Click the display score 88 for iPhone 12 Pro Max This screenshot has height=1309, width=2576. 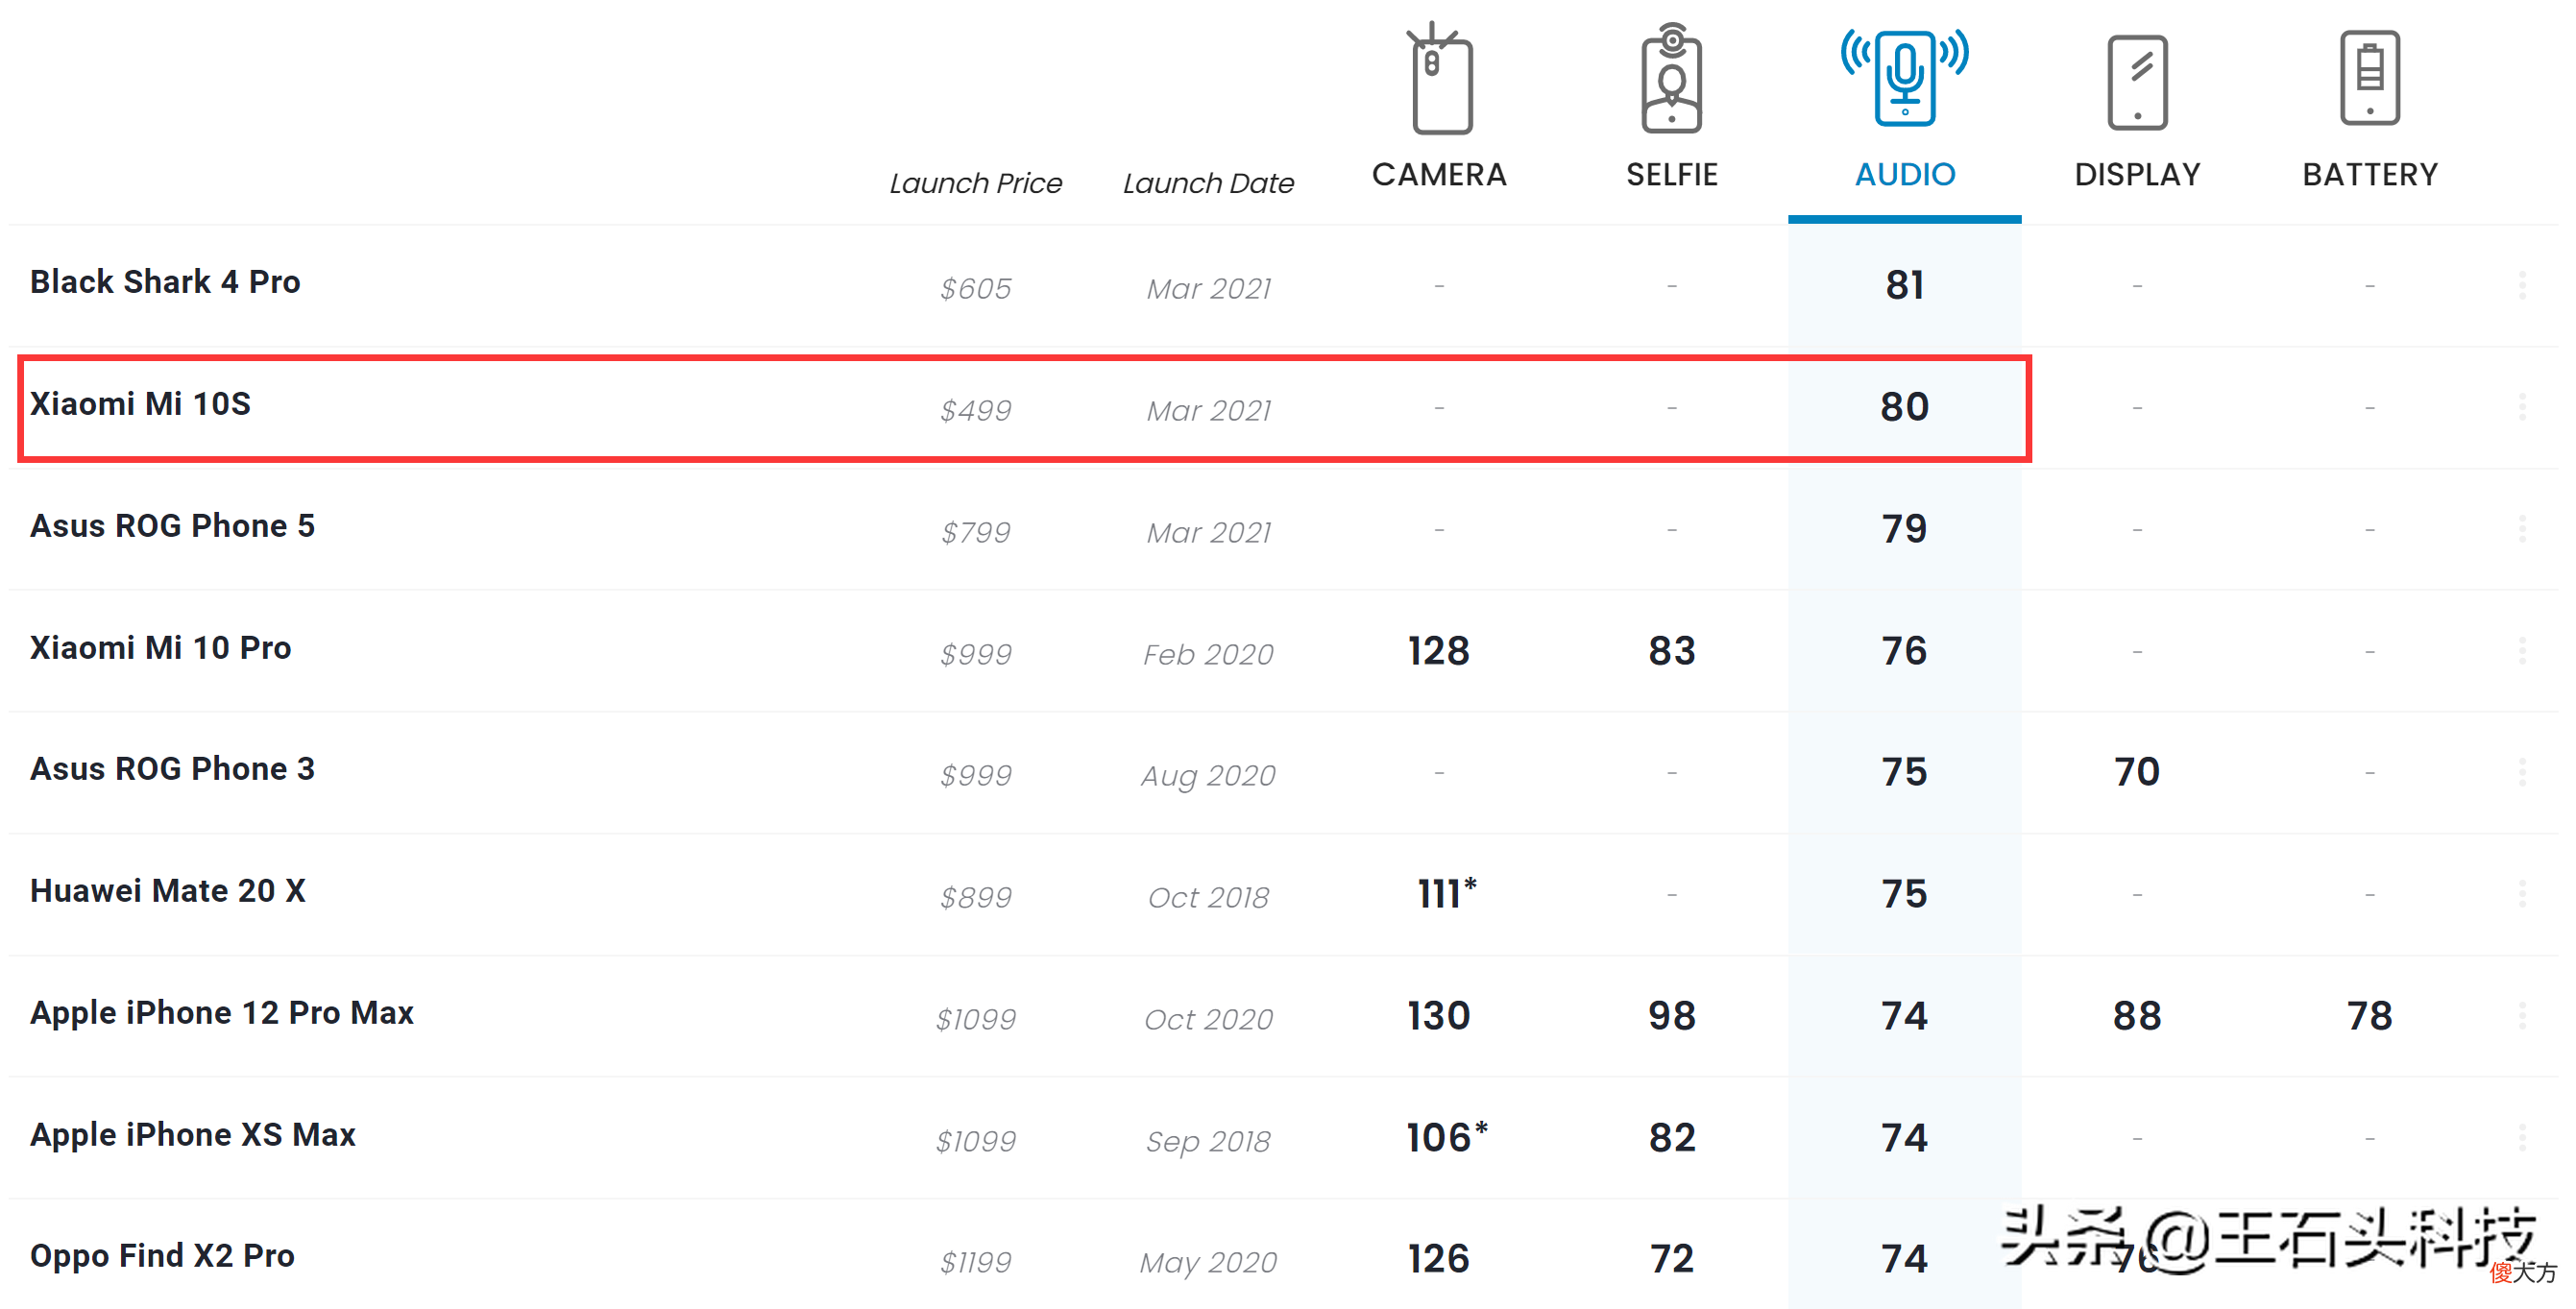pos(2137,1016)
